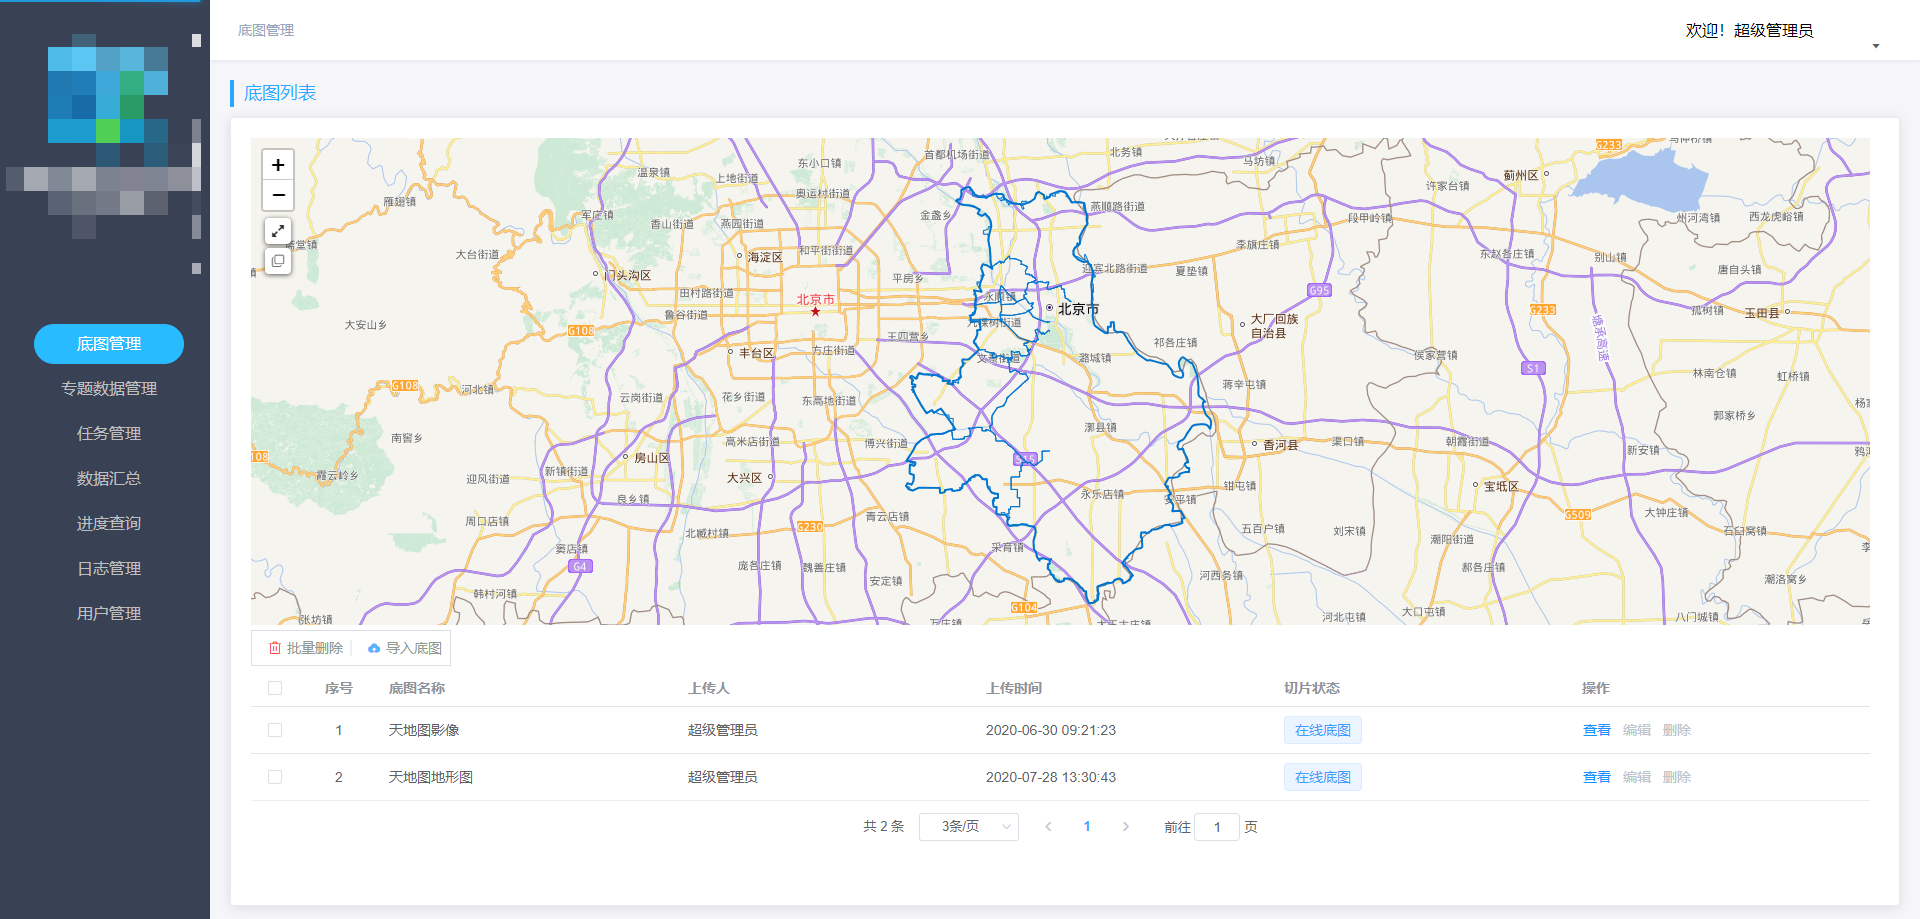
Task: Click 删除 for 天地图地形图 row
Action: tap(1677, 777)
